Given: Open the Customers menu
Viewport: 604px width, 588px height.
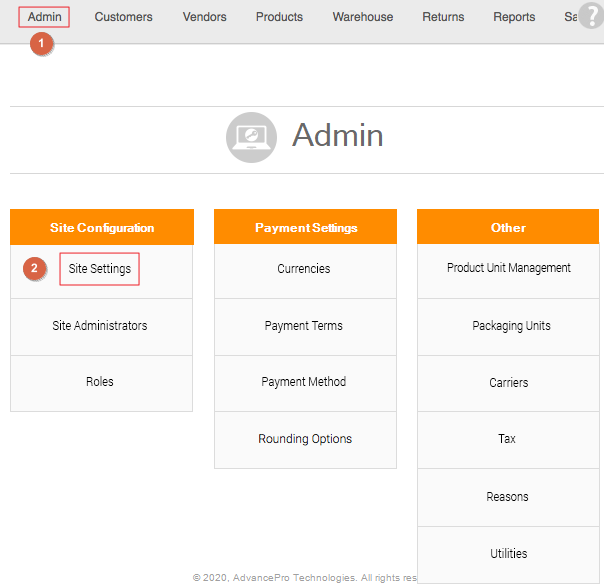Looking at the screenshot, I should [124, 17].
